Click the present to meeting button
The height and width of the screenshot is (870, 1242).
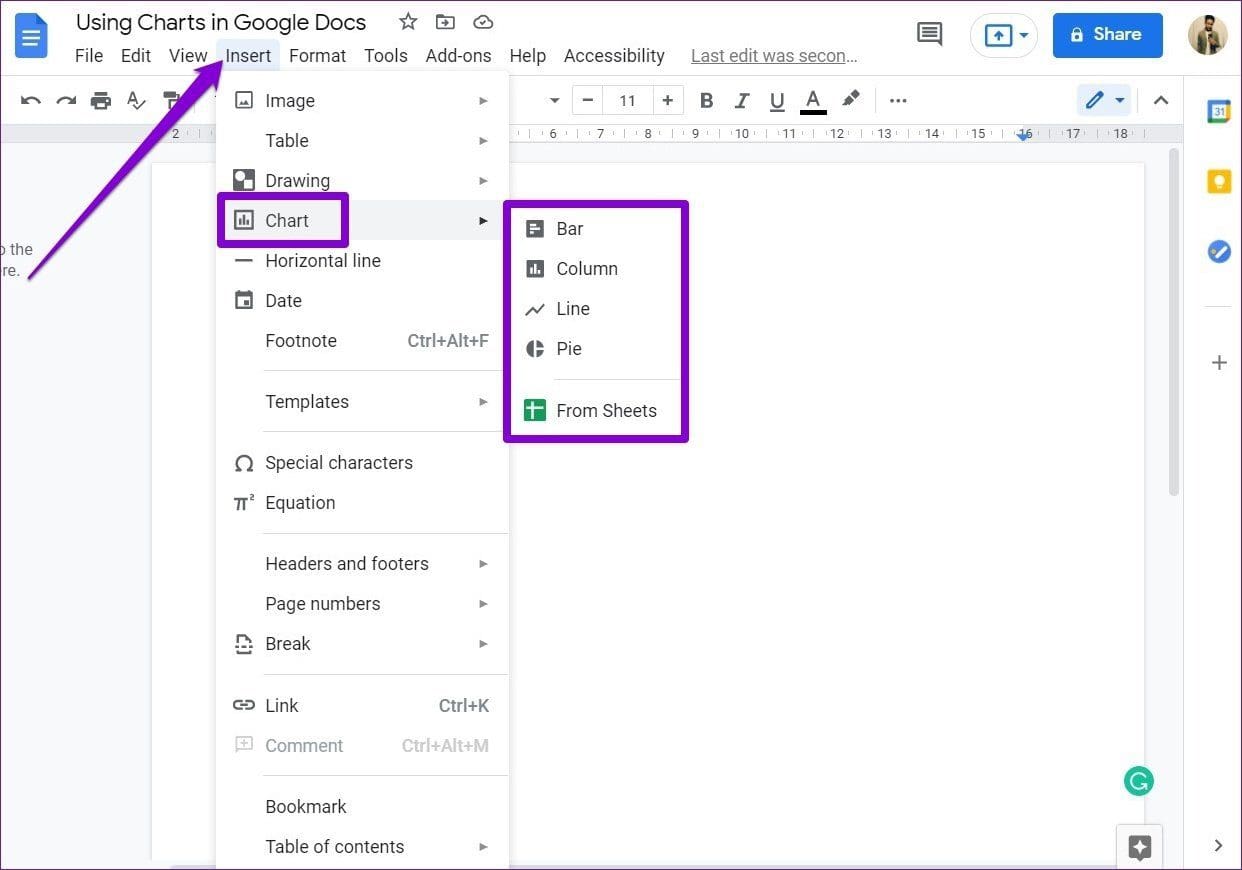(x=1004, y=35)
